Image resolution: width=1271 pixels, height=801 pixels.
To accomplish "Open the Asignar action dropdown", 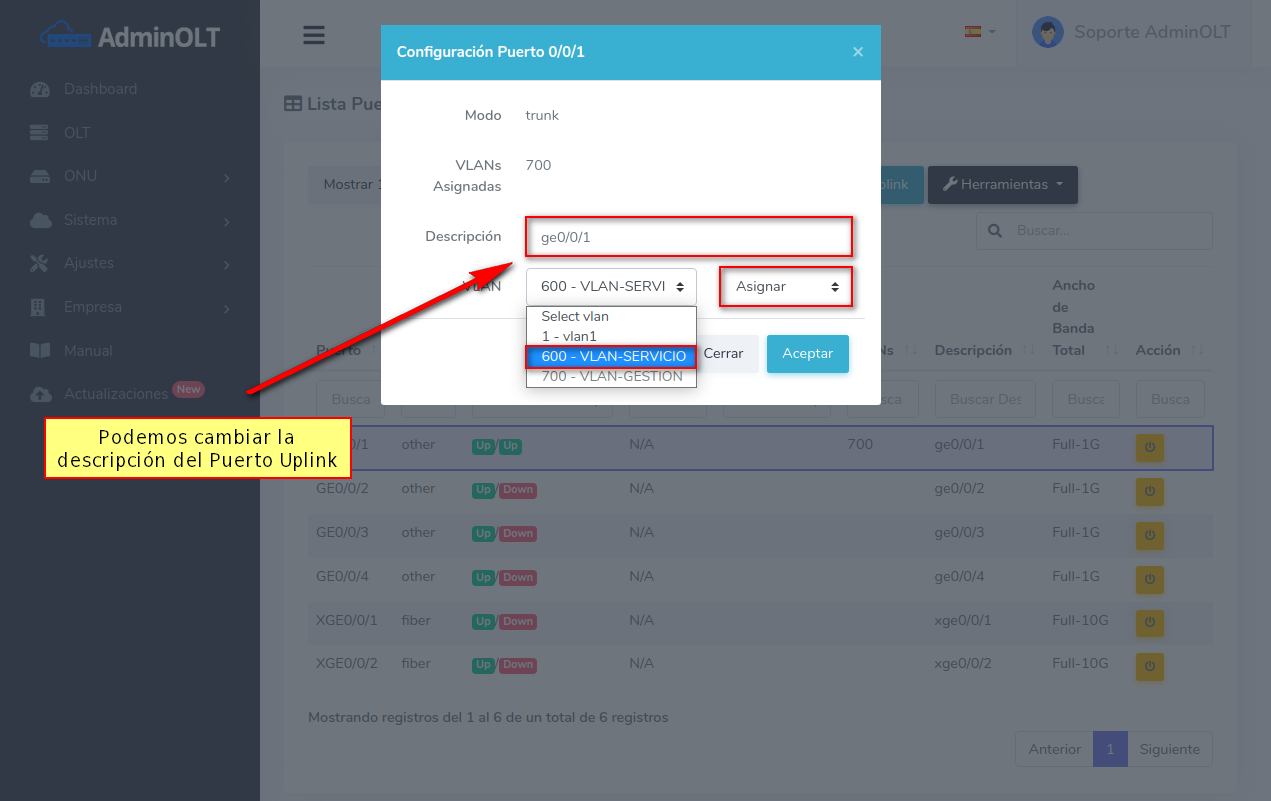I will 787,287.
